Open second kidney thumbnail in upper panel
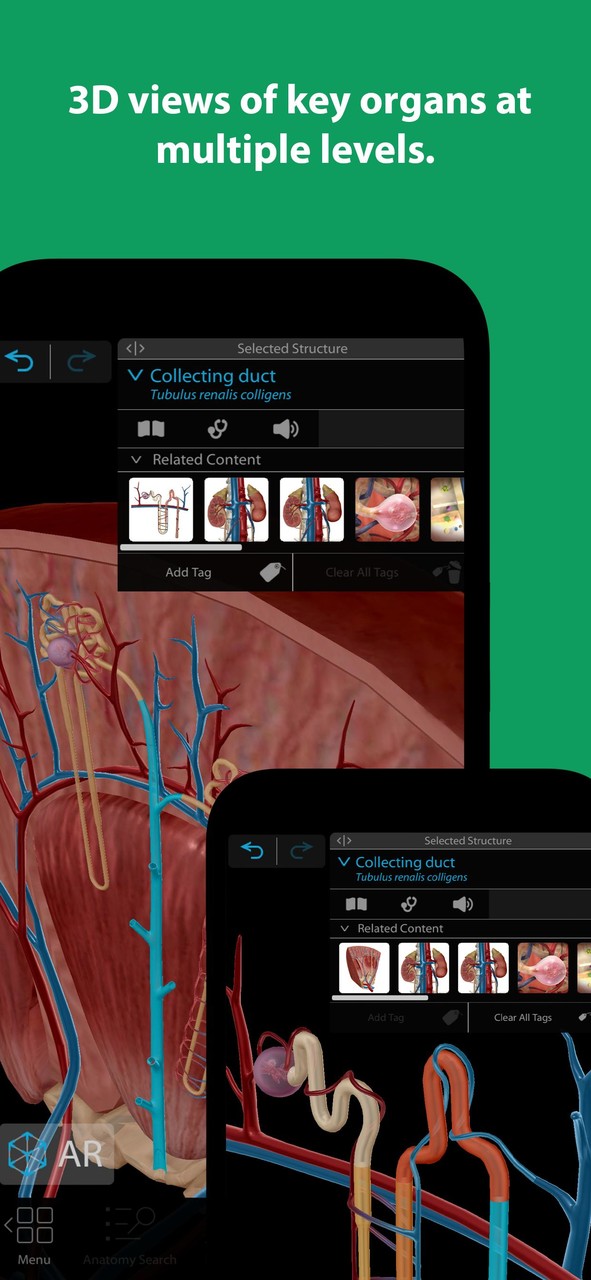Viewport: 591px width, 1280px height. [x=236, y=509]
